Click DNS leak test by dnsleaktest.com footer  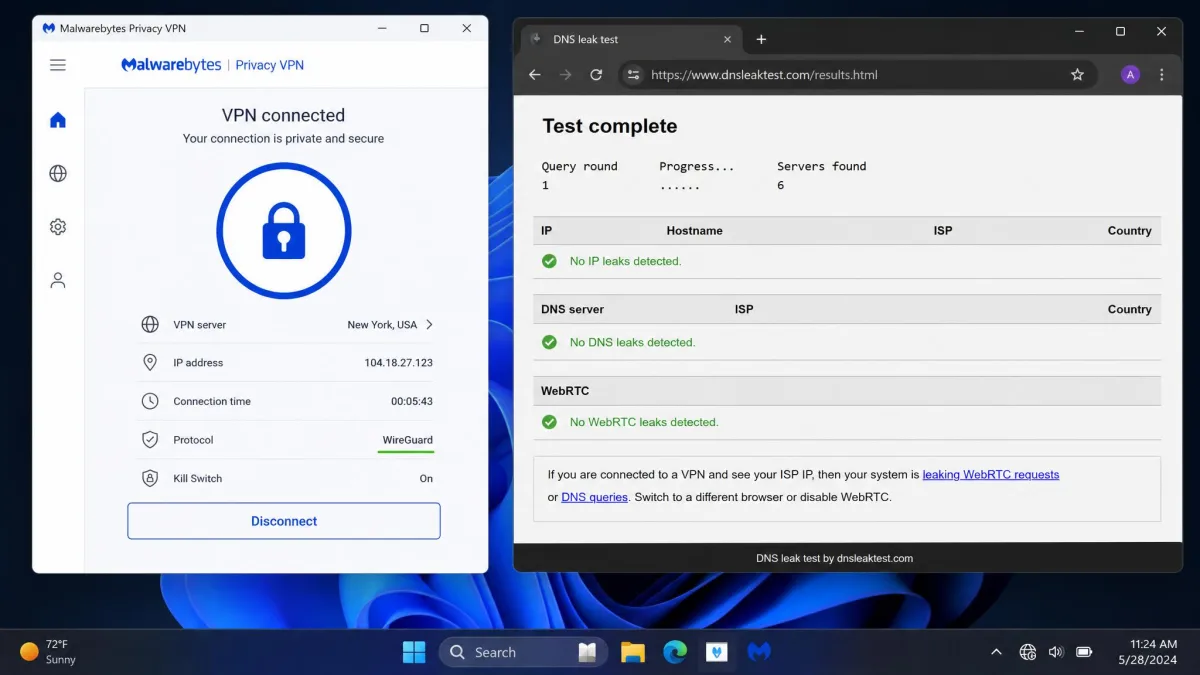point(834,558)
